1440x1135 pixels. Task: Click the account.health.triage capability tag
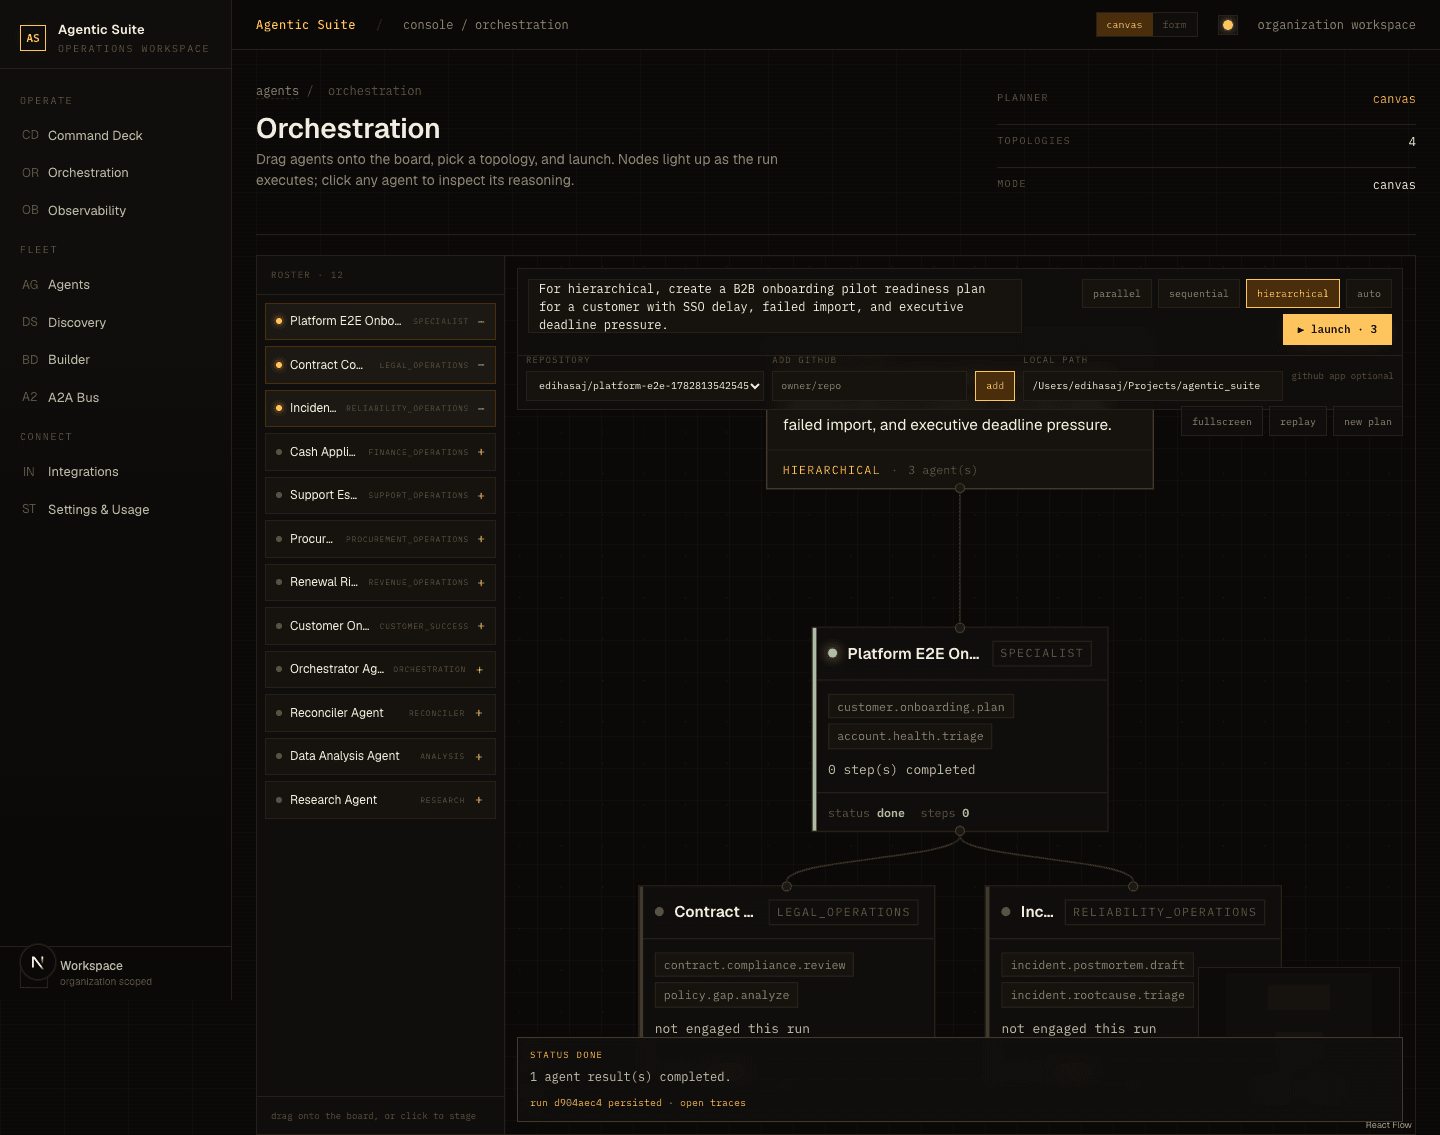[910, 736]
